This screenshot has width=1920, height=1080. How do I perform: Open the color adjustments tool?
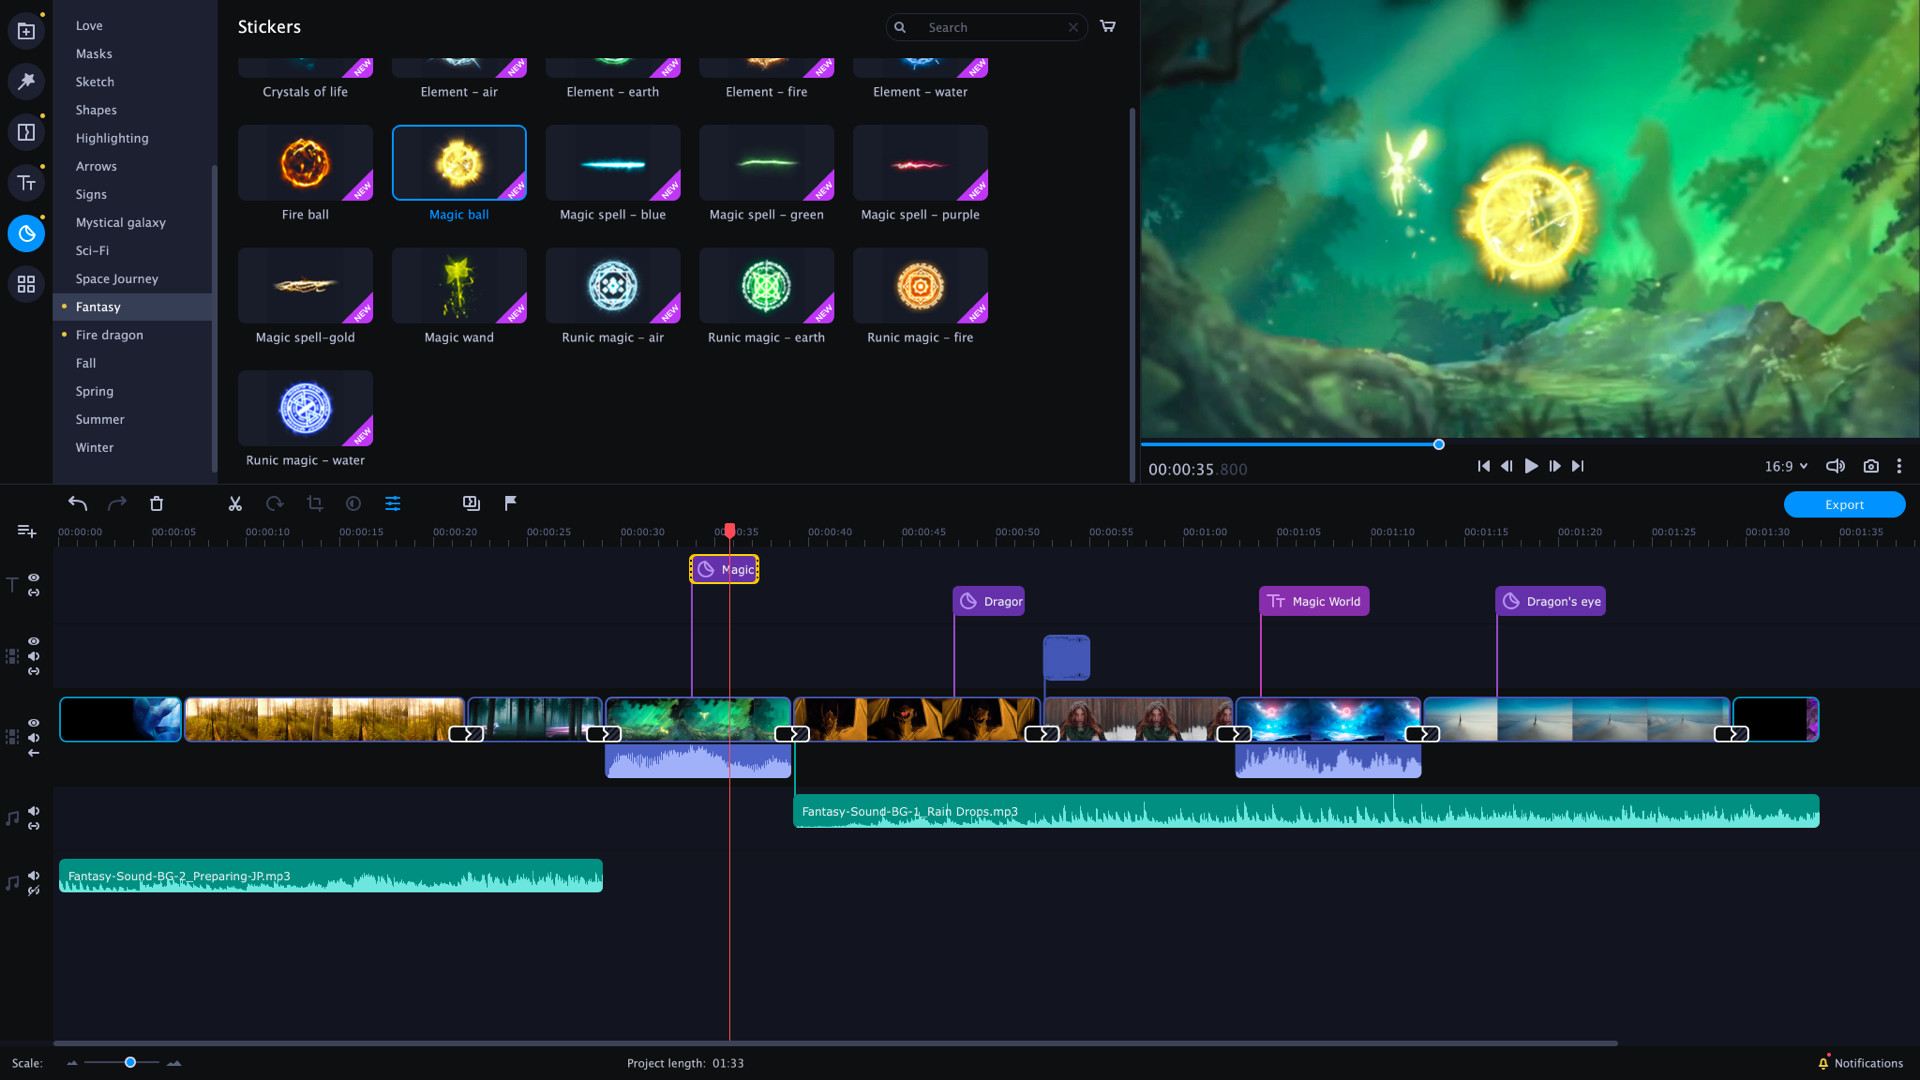[x=354, y=503]
